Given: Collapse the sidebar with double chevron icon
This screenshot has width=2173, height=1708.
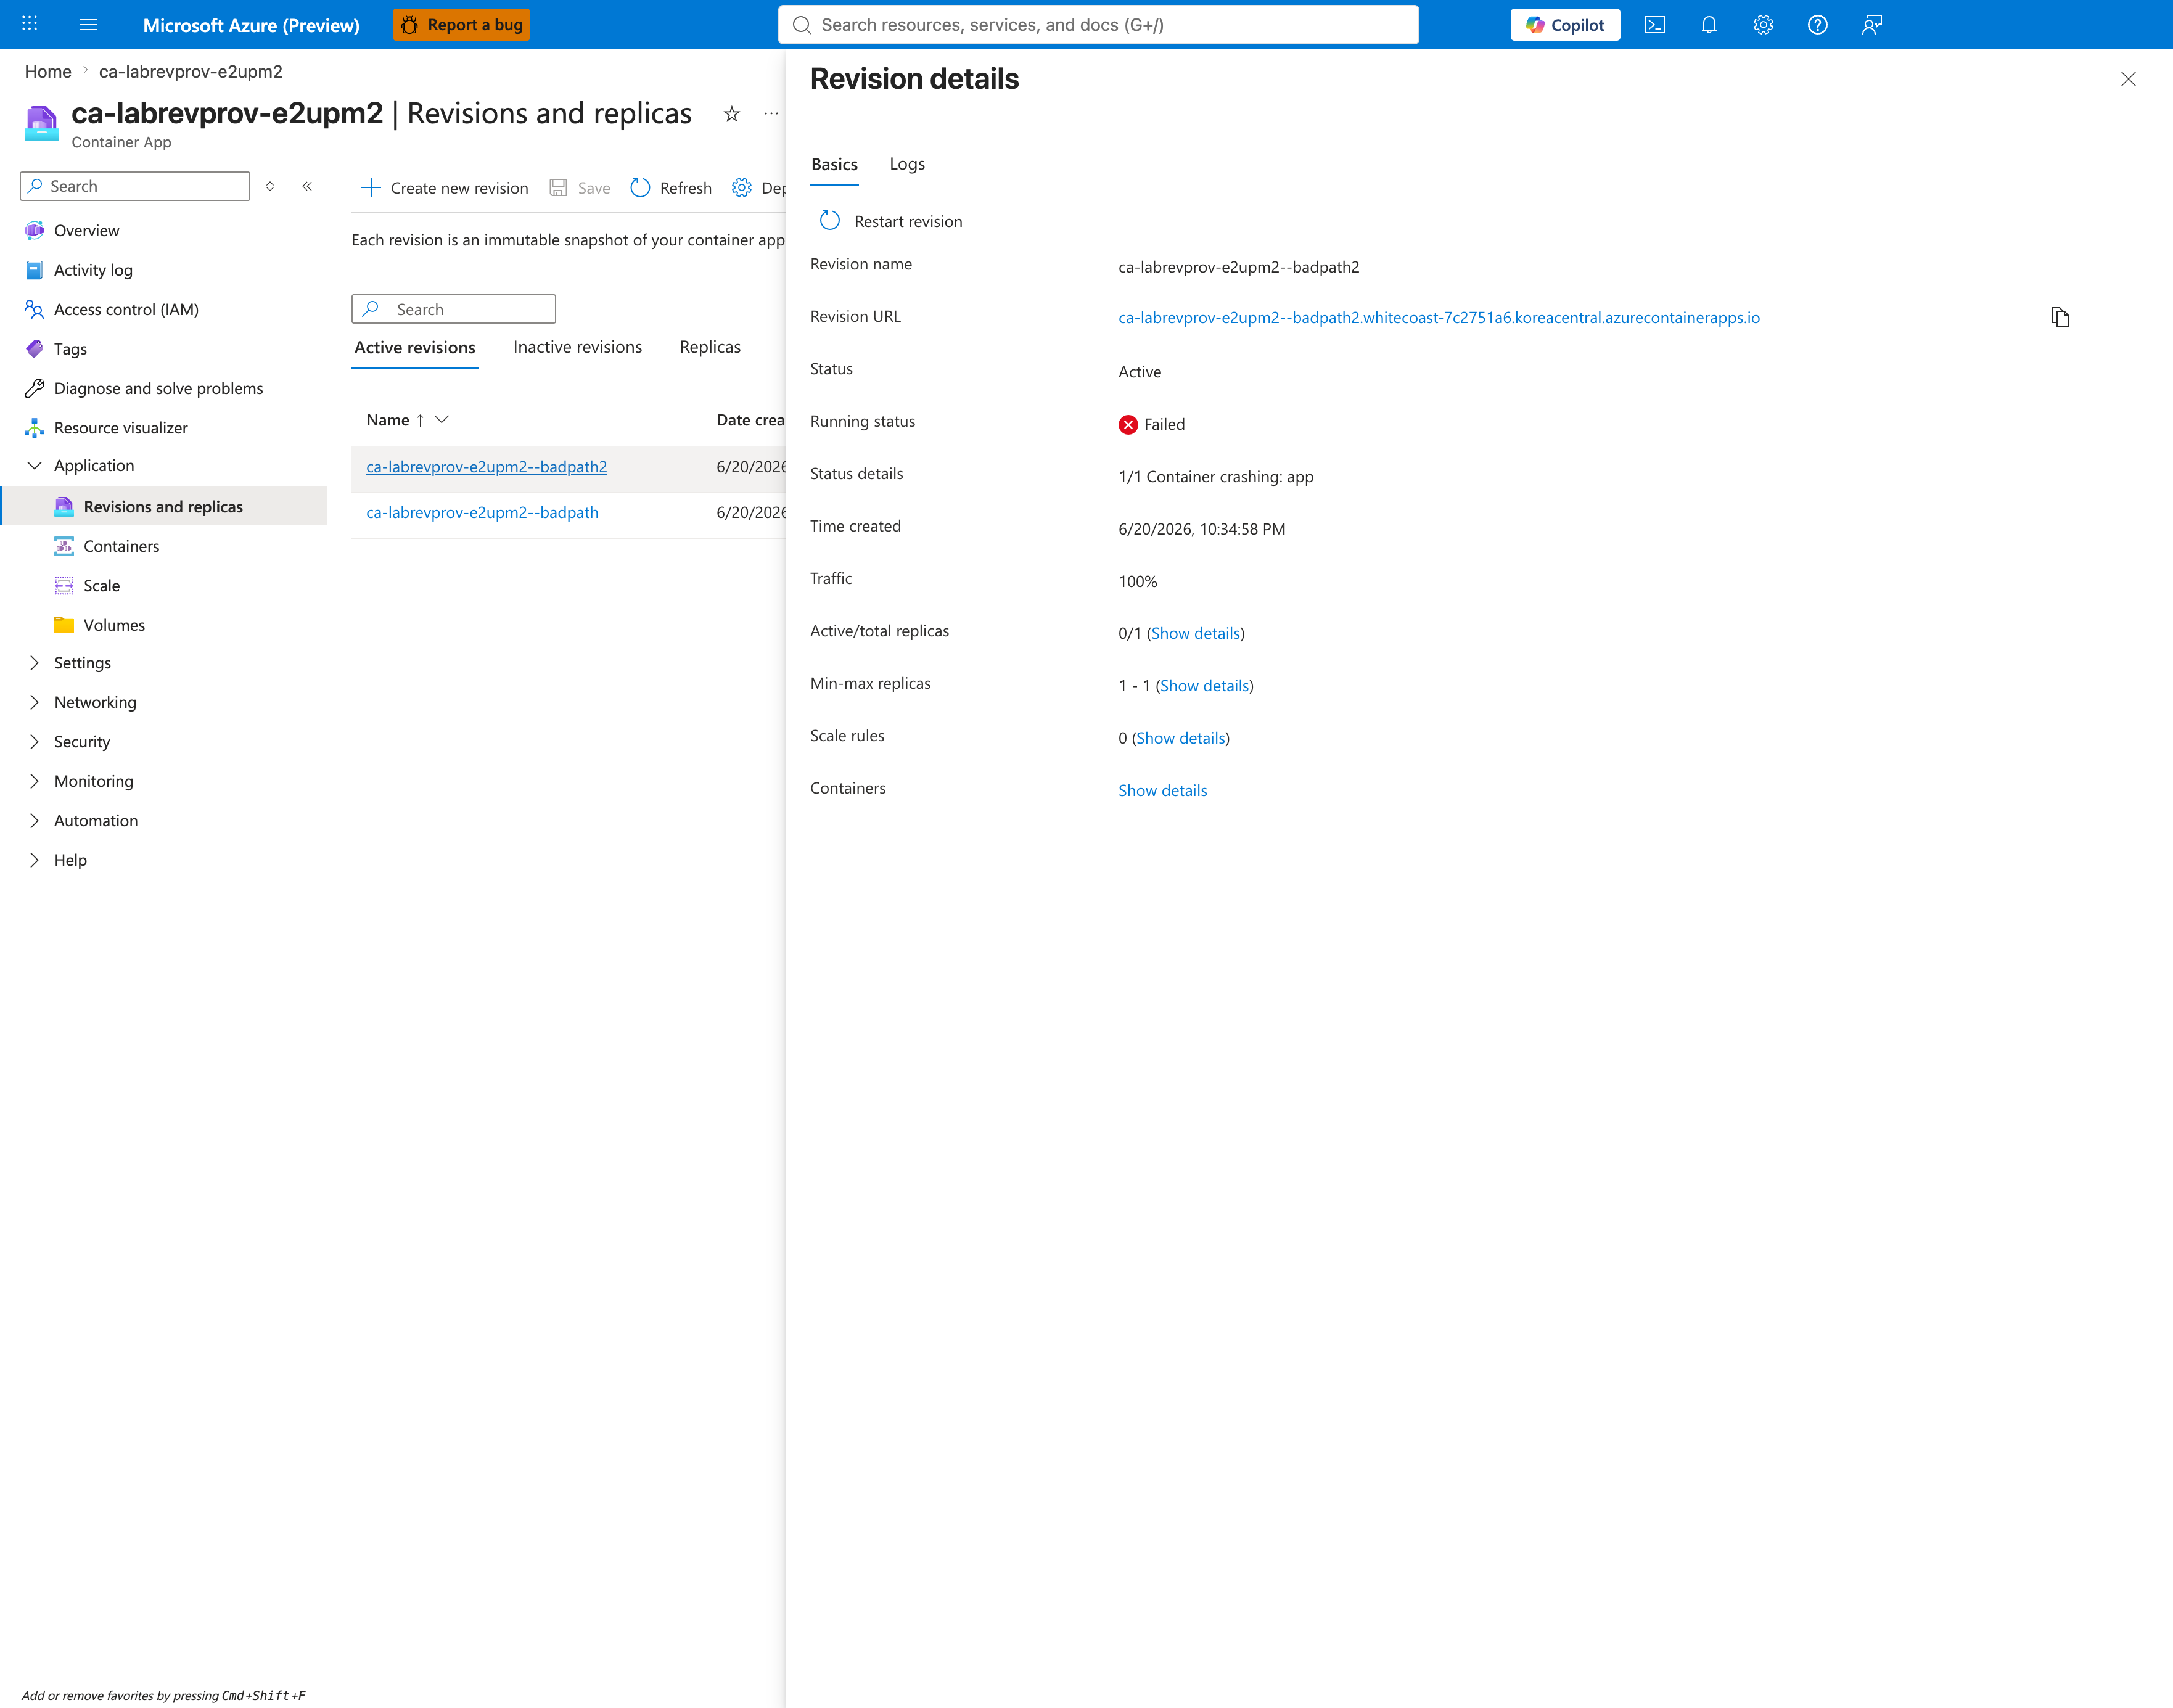Looking at the screenshot, I should [x=307, y=186].
